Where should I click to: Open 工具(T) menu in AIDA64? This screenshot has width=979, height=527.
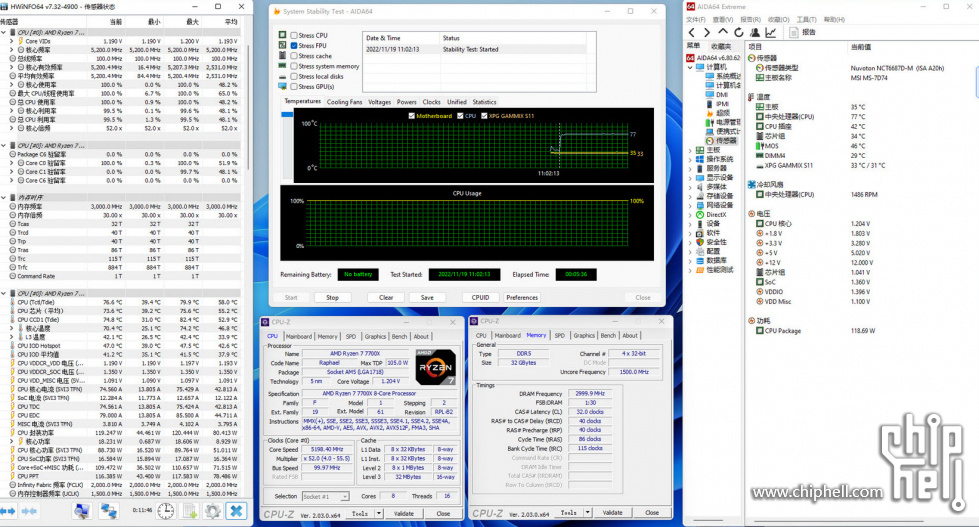click(x=806, y=19)
